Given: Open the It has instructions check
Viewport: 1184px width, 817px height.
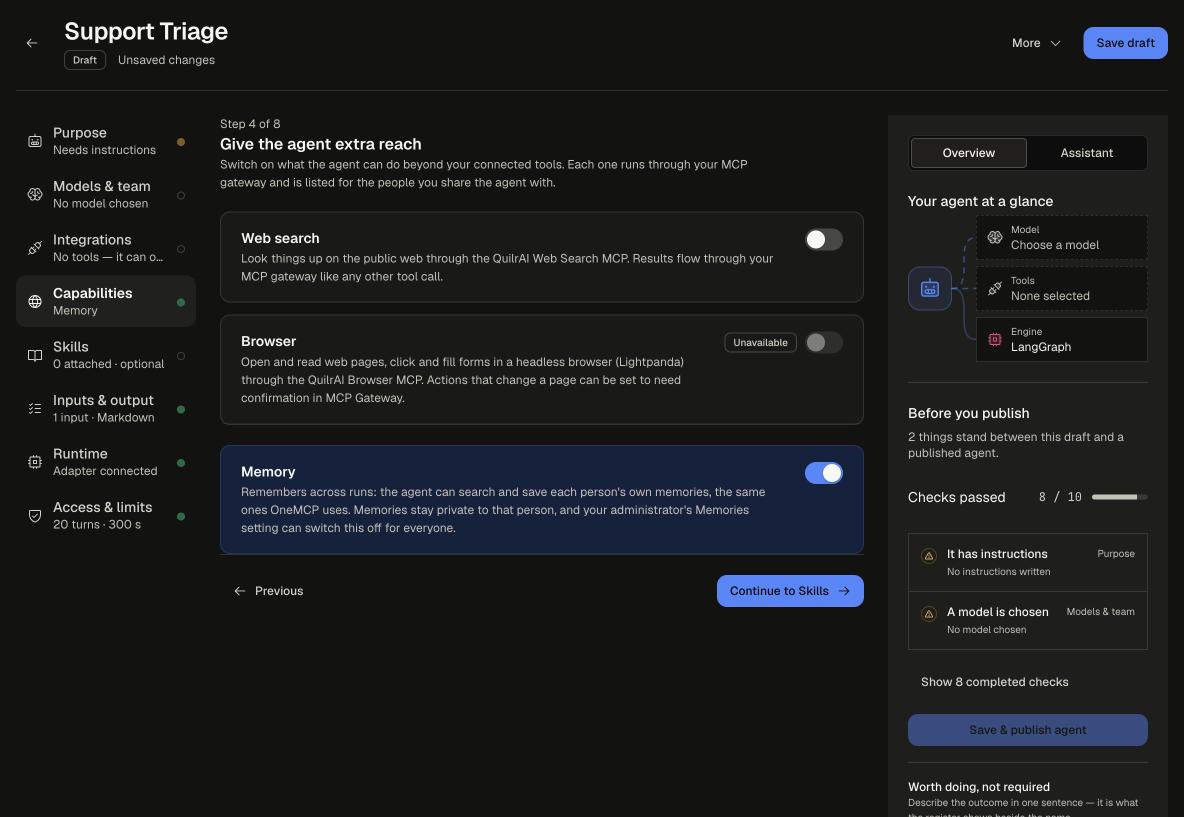Looking at the screenshot, I should 1028,563.
